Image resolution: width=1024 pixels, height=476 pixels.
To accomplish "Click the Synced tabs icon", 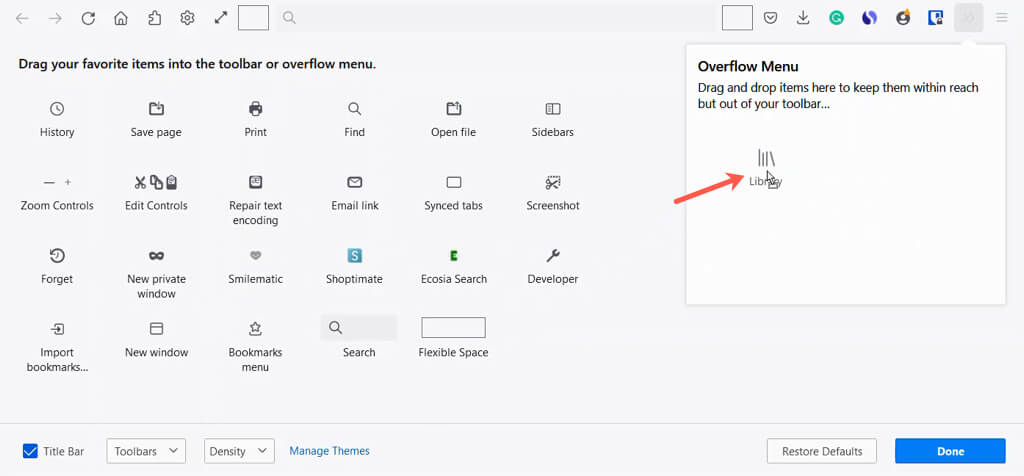I will coord(453,183).
